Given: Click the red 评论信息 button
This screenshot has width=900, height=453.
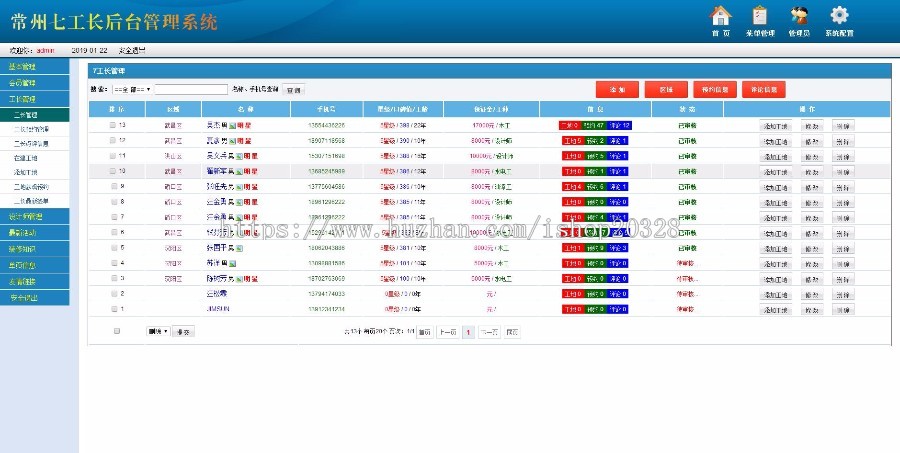Looking at the screenshot, I should coord(763,90).
